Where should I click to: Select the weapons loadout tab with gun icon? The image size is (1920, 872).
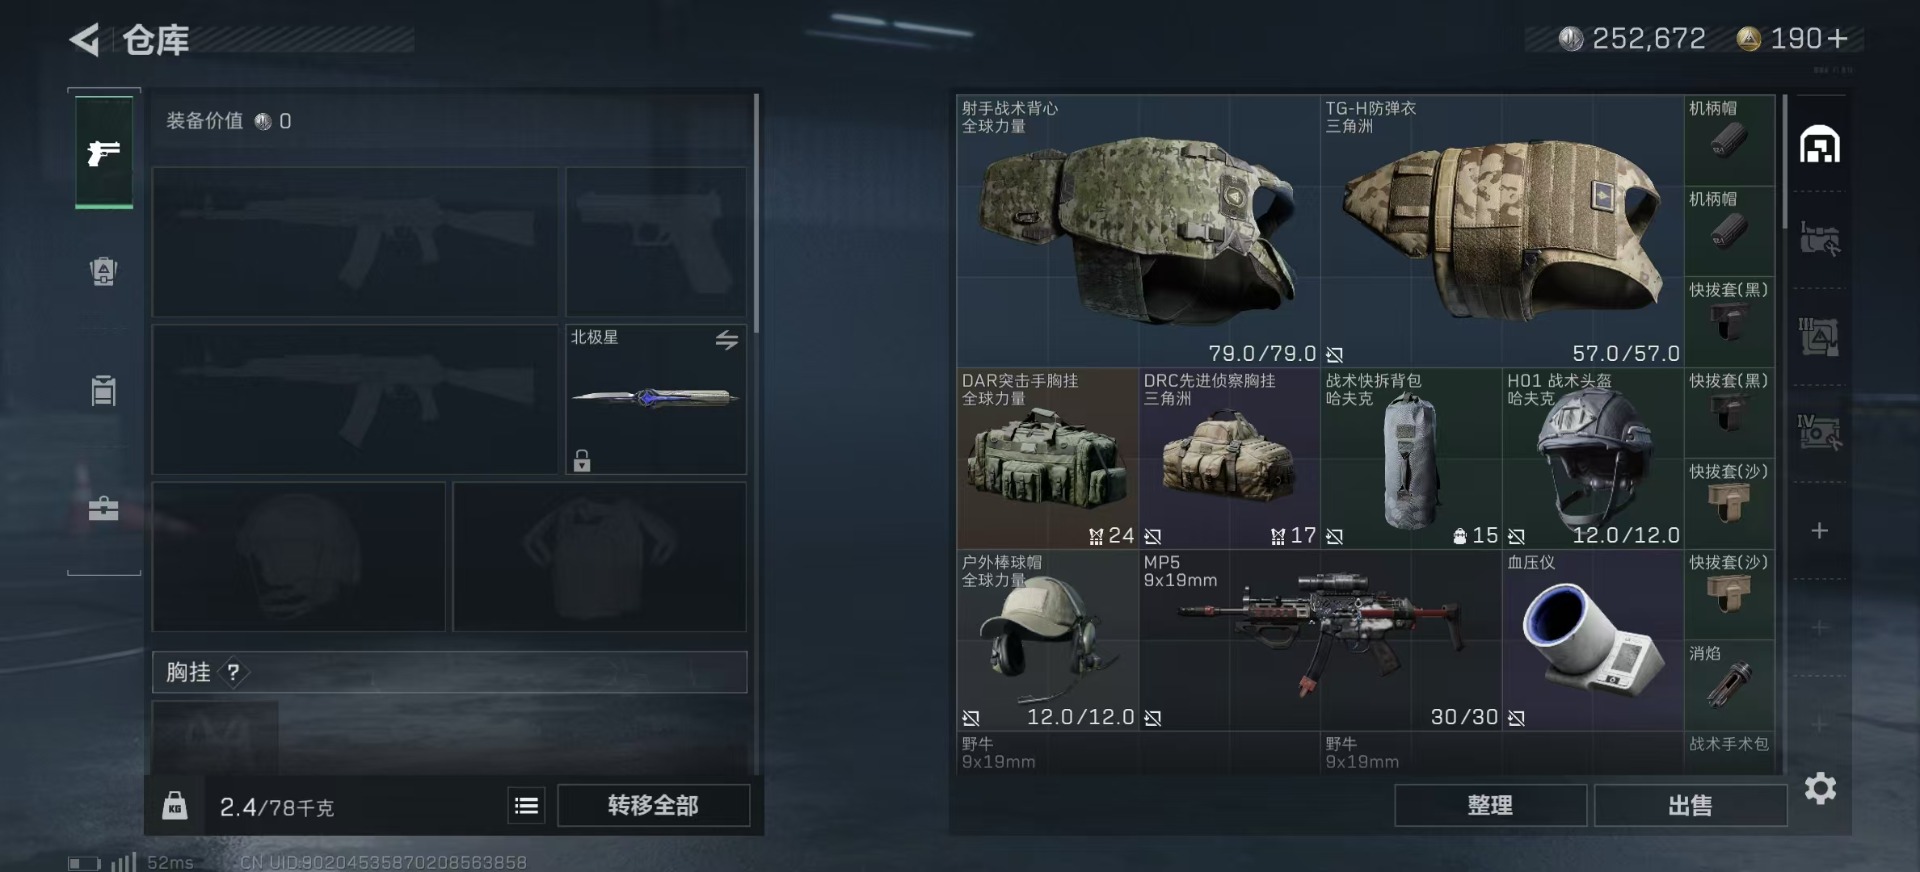(x=104, y=152)
